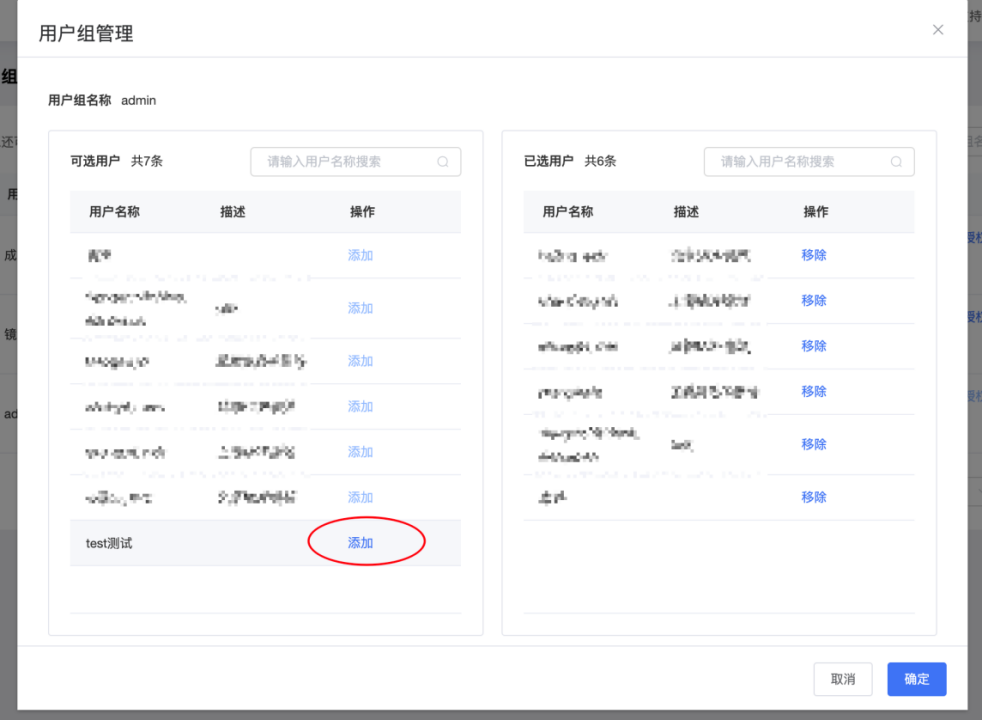
Task: Click the 用户名称 header in 可选用户 table
Action: (114, 212)
